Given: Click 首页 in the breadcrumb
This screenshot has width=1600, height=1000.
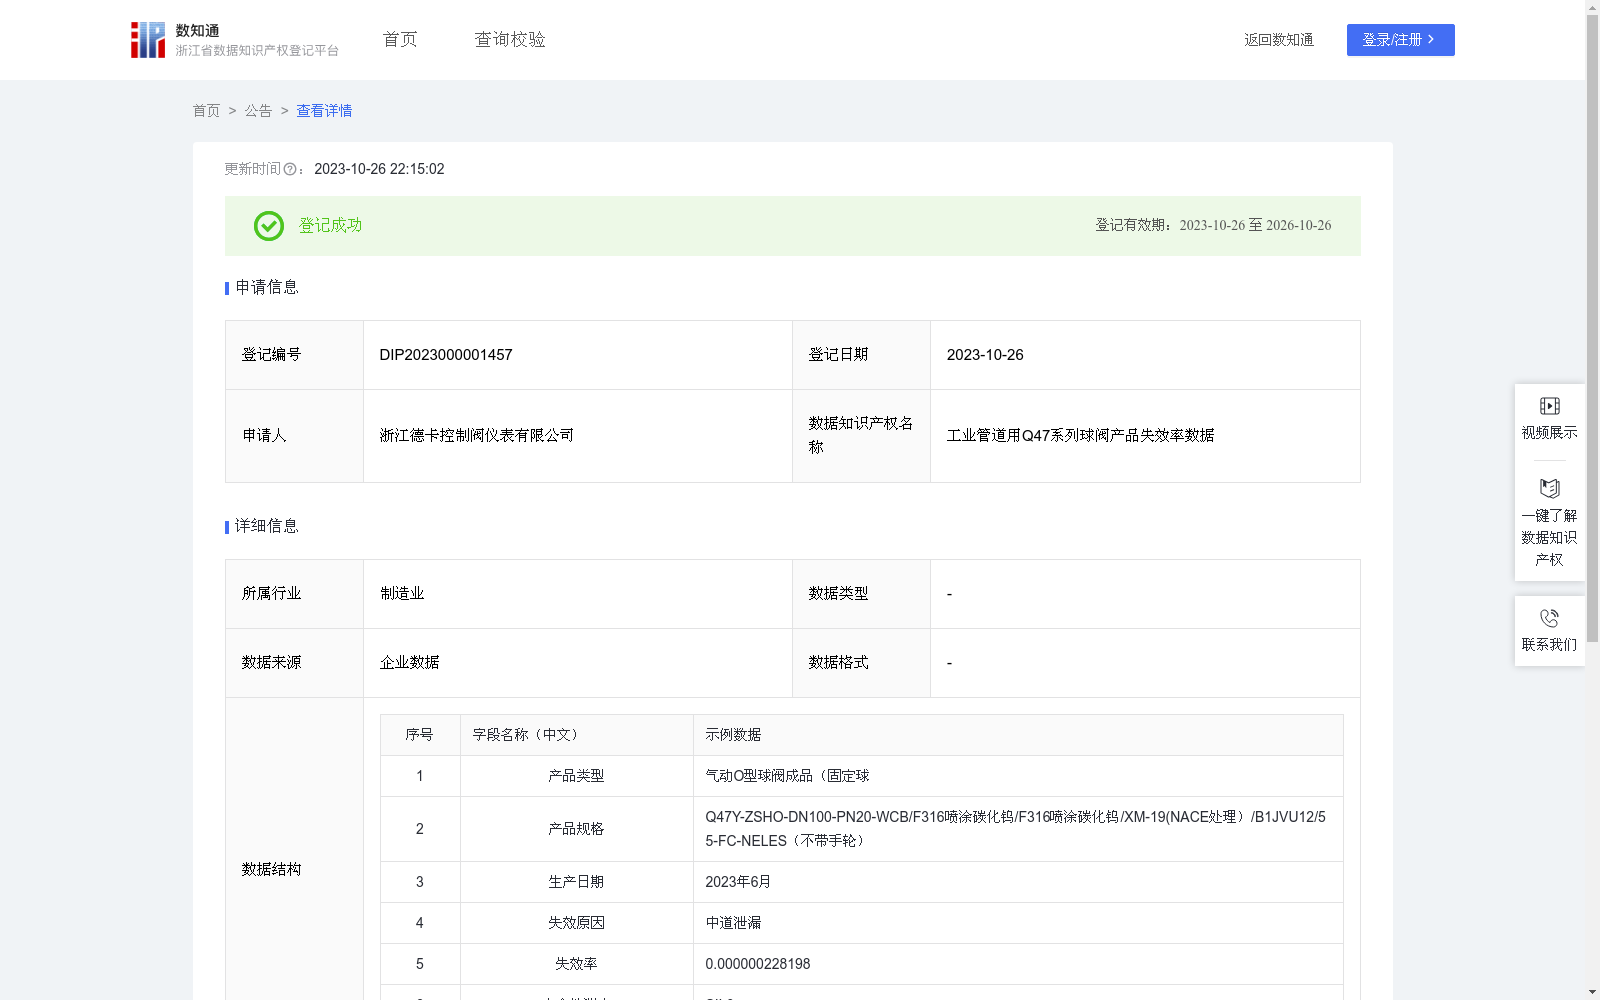Looking at the screenshot, I should click(x=206, y=111).
